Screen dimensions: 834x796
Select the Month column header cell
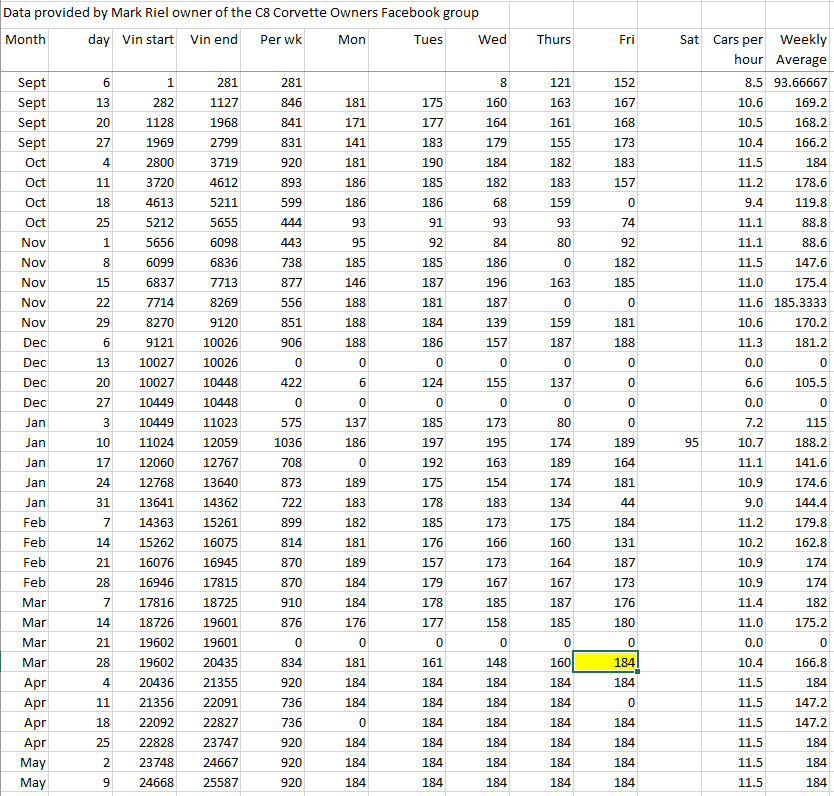pyautogui.click(x=26, y=40)
